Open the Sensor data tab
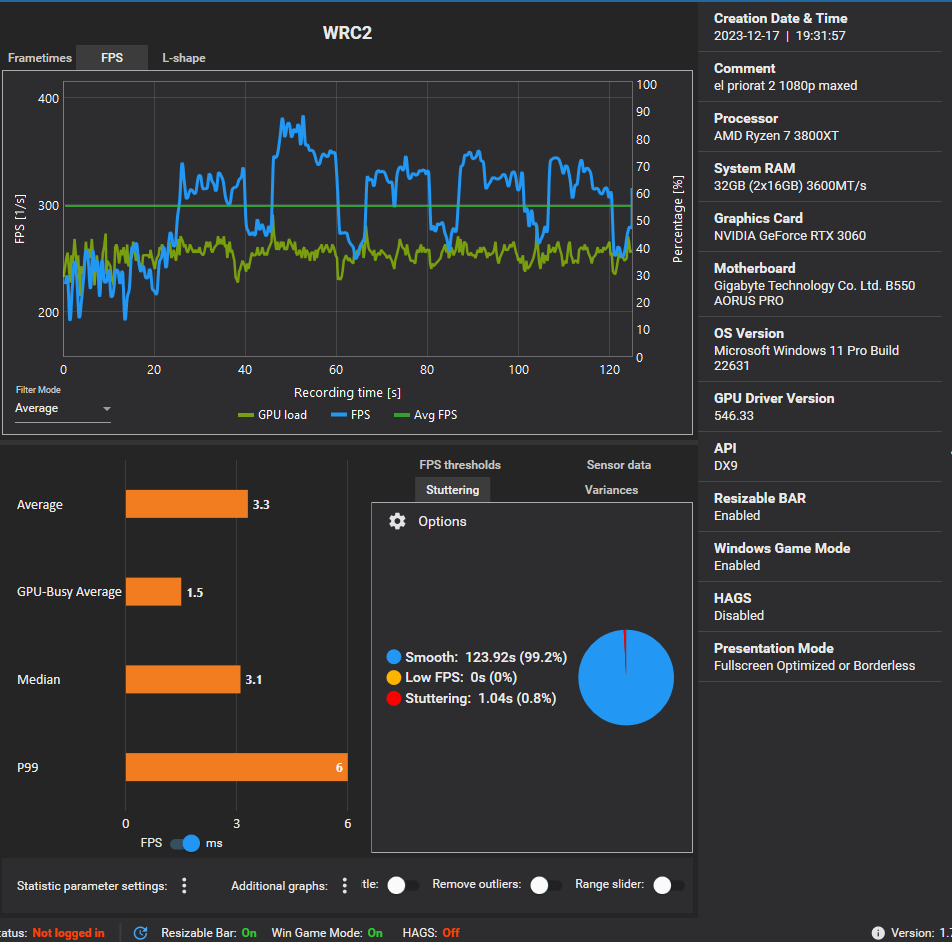Image resolution: width=952 pixels, height=942 pixels. [619, 465]
